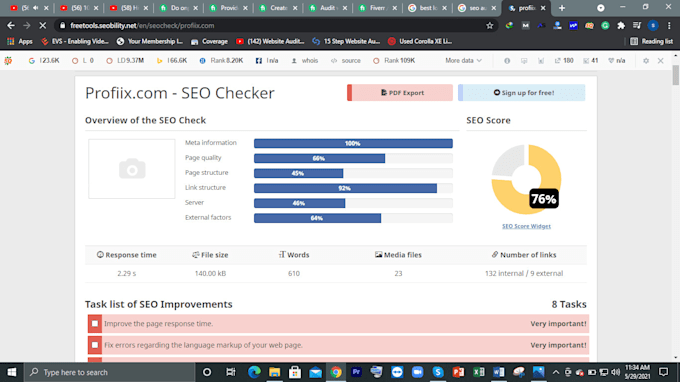Click the Bing index 66.6K parameter
680x382 pixels.
tap(172, 61)
